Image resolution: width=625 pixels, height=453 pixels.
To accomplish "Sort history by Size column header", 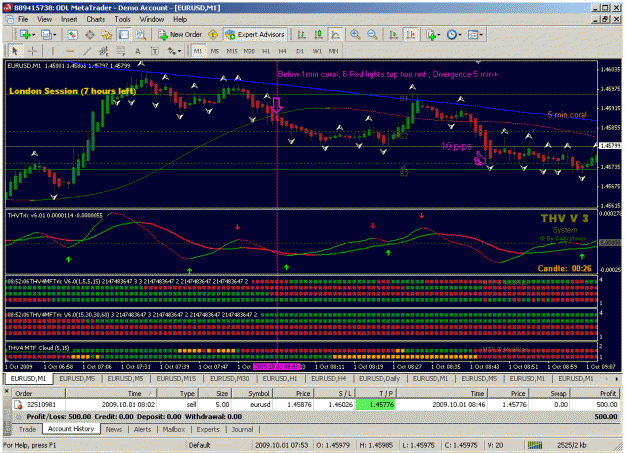I will pyautogui.click(x=215, y=393).
